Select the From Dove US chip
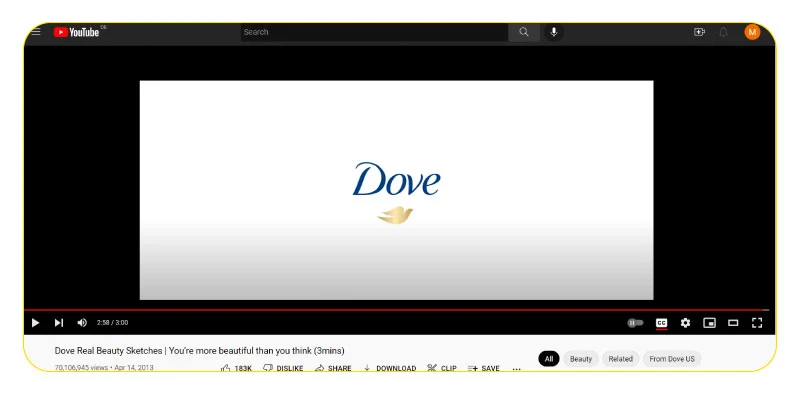800x397 pixels. click(x=672, y=359)
